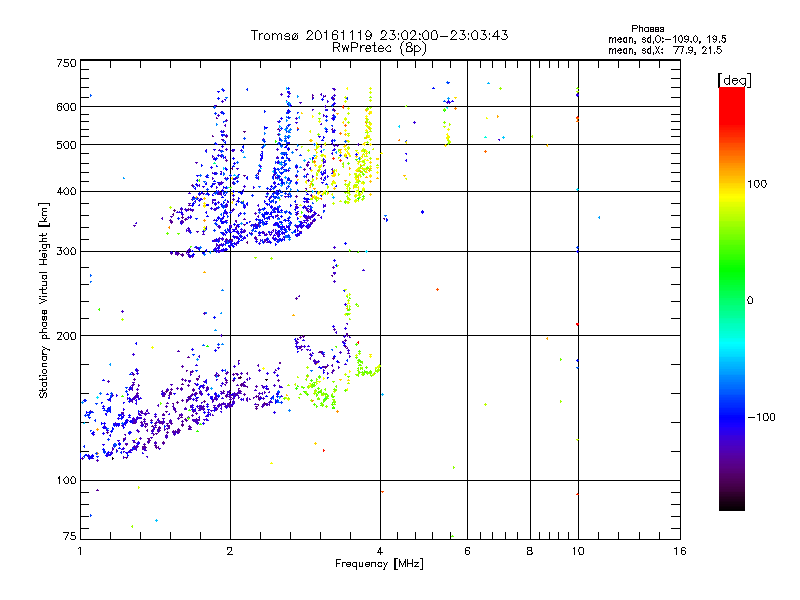The height and width of the screenshot is (600, 800).
Task: Click the colorbar tick label "100"
Action: [757, 184]
